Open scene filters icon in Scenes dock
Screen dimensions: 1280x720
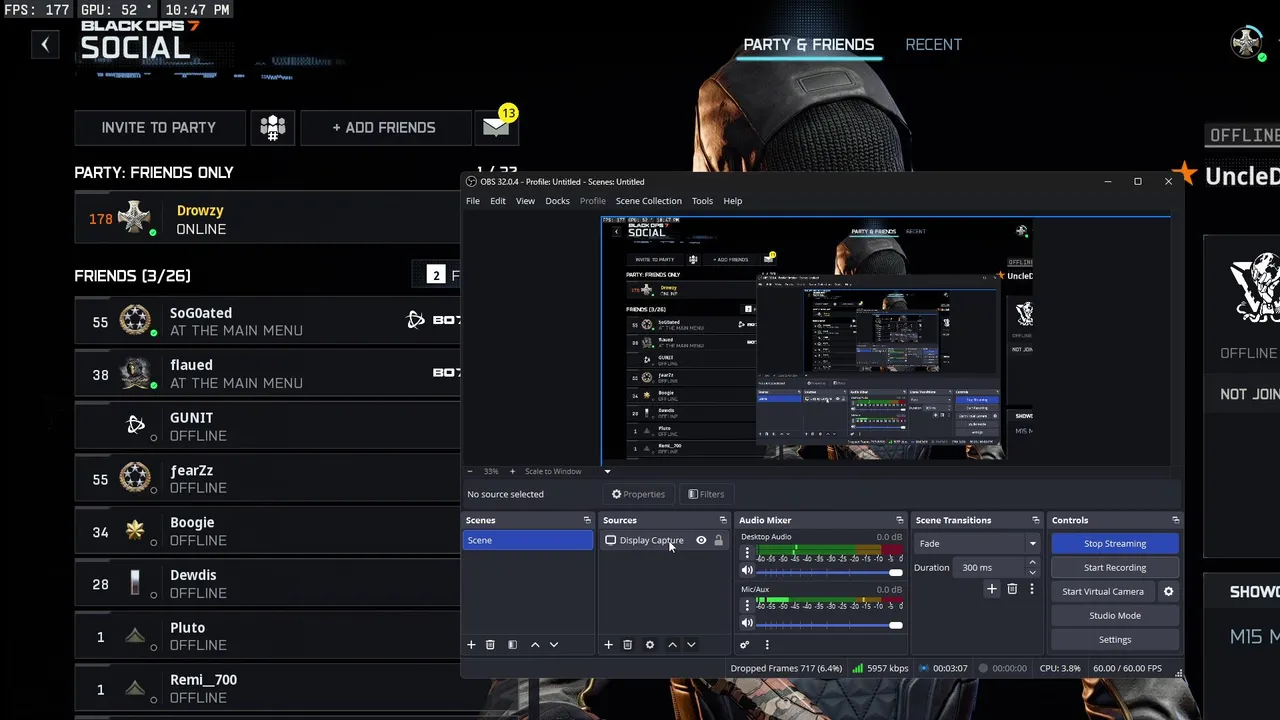click(x=512, y=645)
